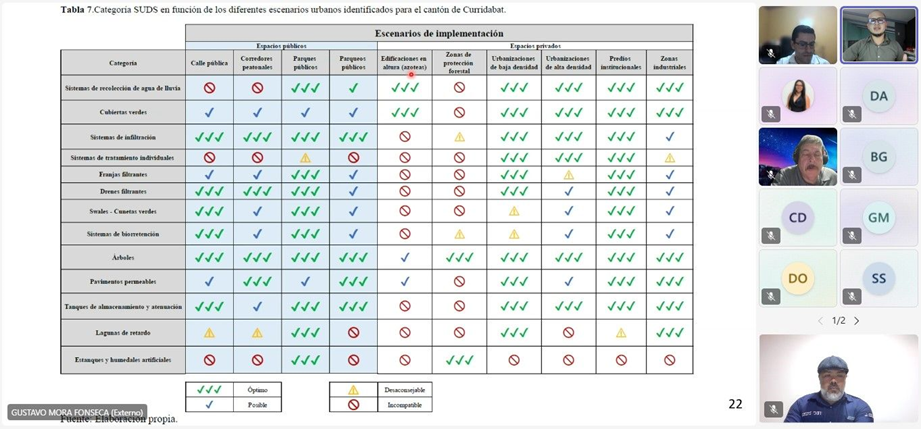Click the mic icon on bottom presenter video
Image resolution: width=921 pixels, height=429 pixels.
772,409
